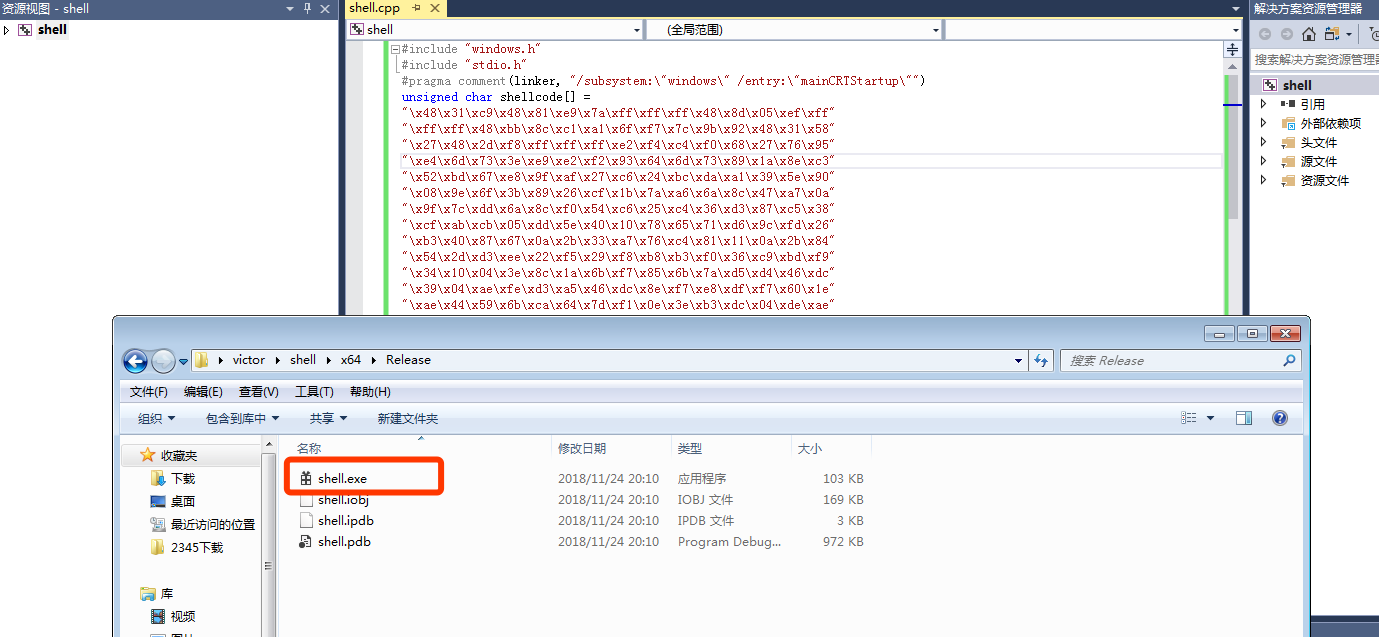Click the auto-hide pin on Resource View panel
The height and width of the screenshot is (637, 1379).
[307, 8]
